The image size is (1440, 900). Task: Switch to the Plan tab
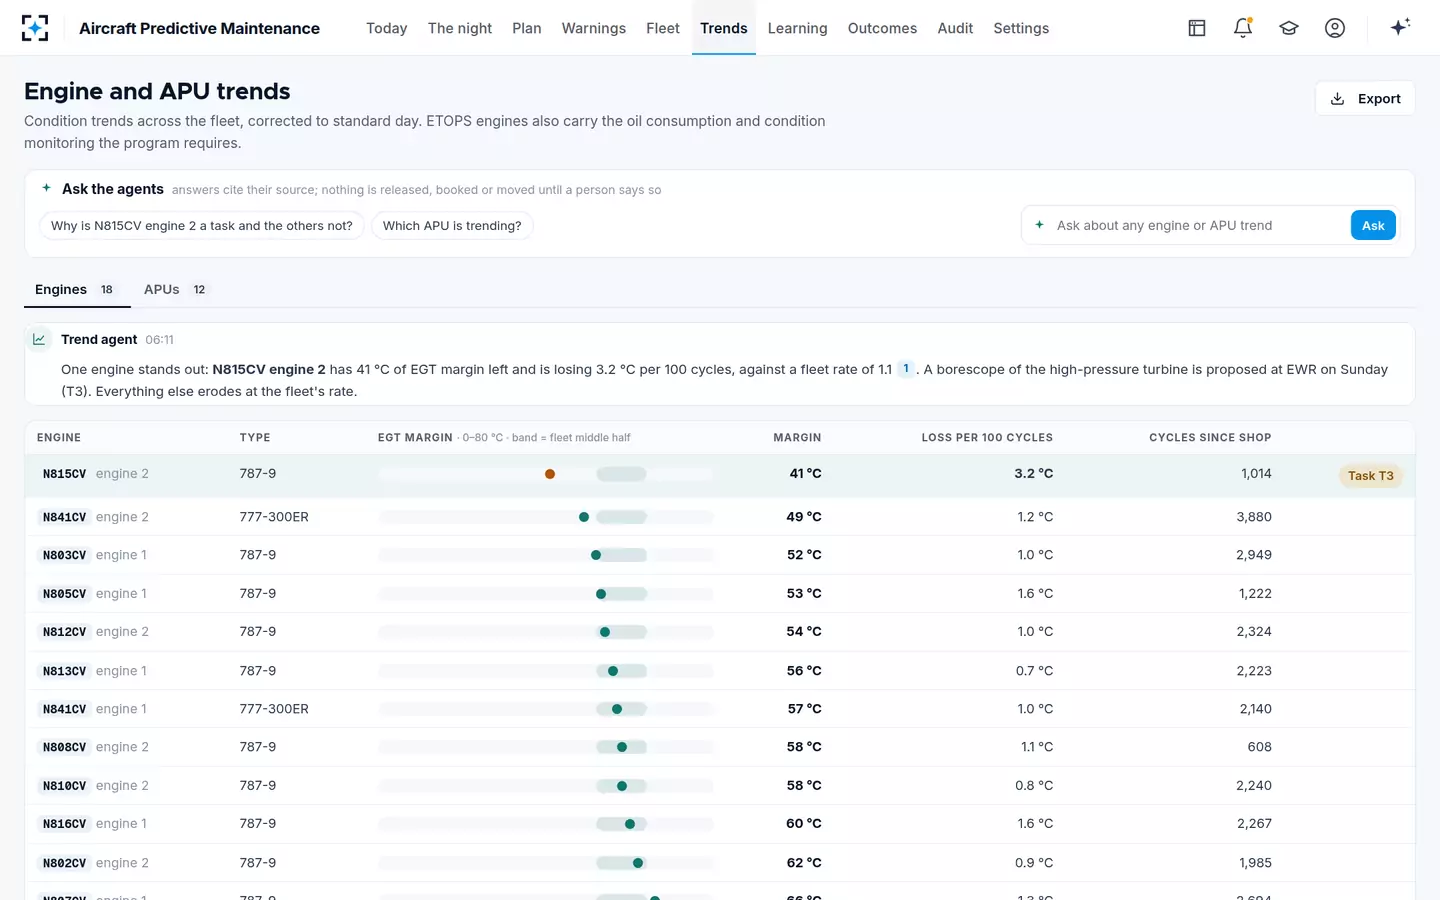(x=527, y=28)
